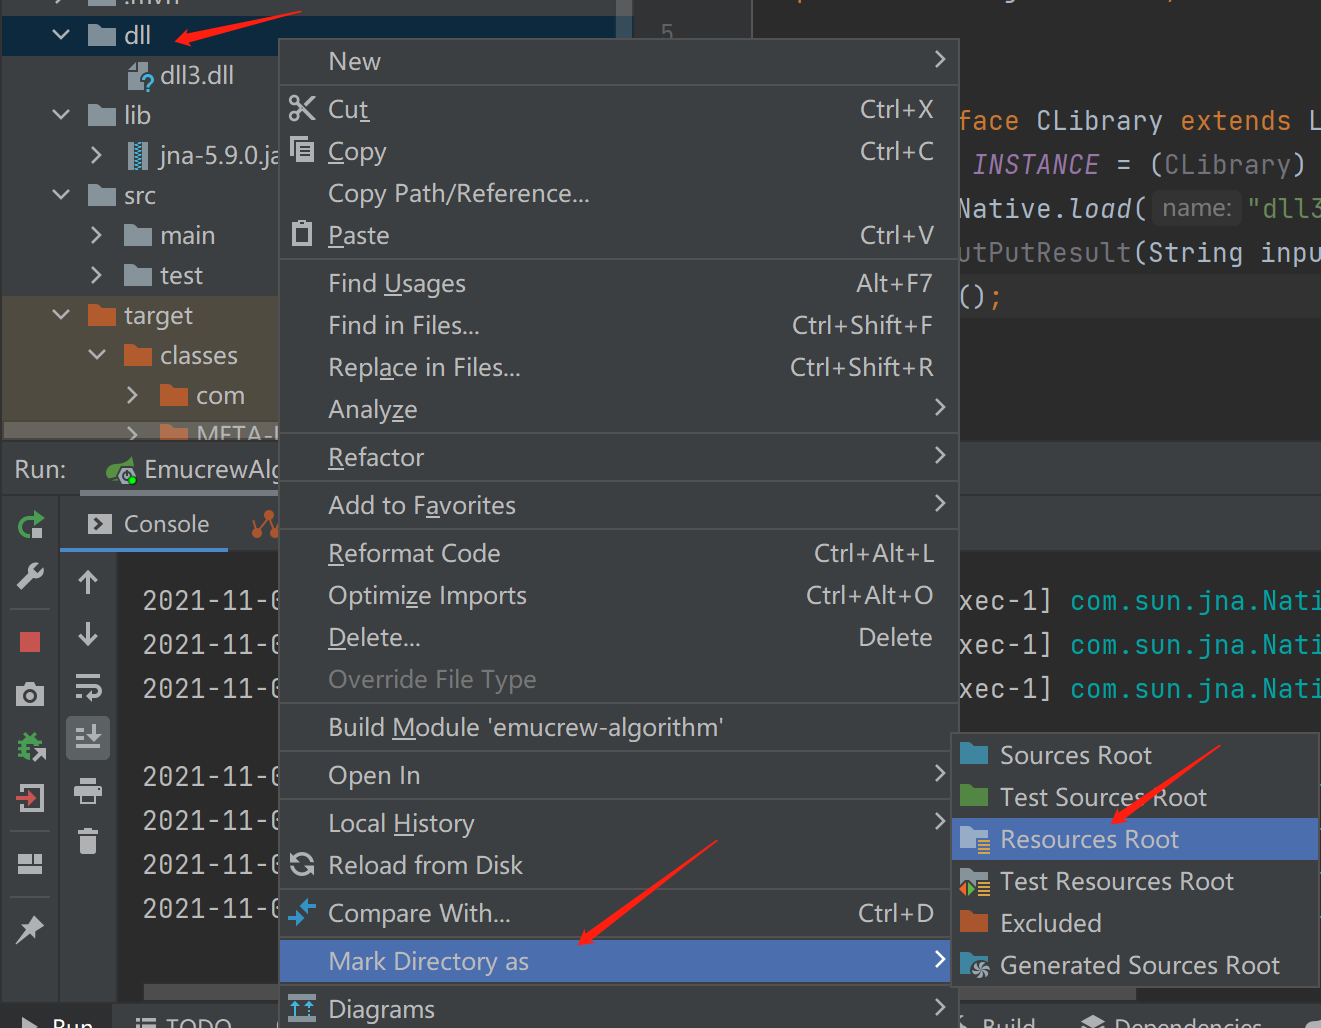Toggle soft-wrap in the console

(x=88, y=687)
